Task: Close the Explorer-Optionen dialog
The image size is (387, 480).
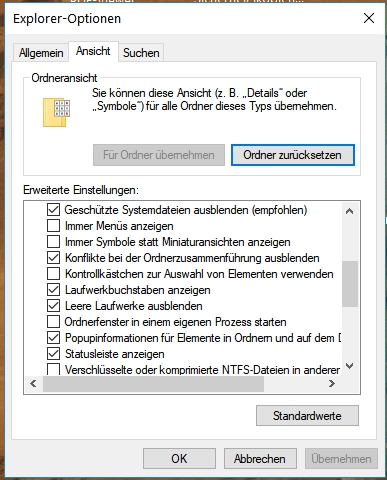Action: [x=369, y=18]
